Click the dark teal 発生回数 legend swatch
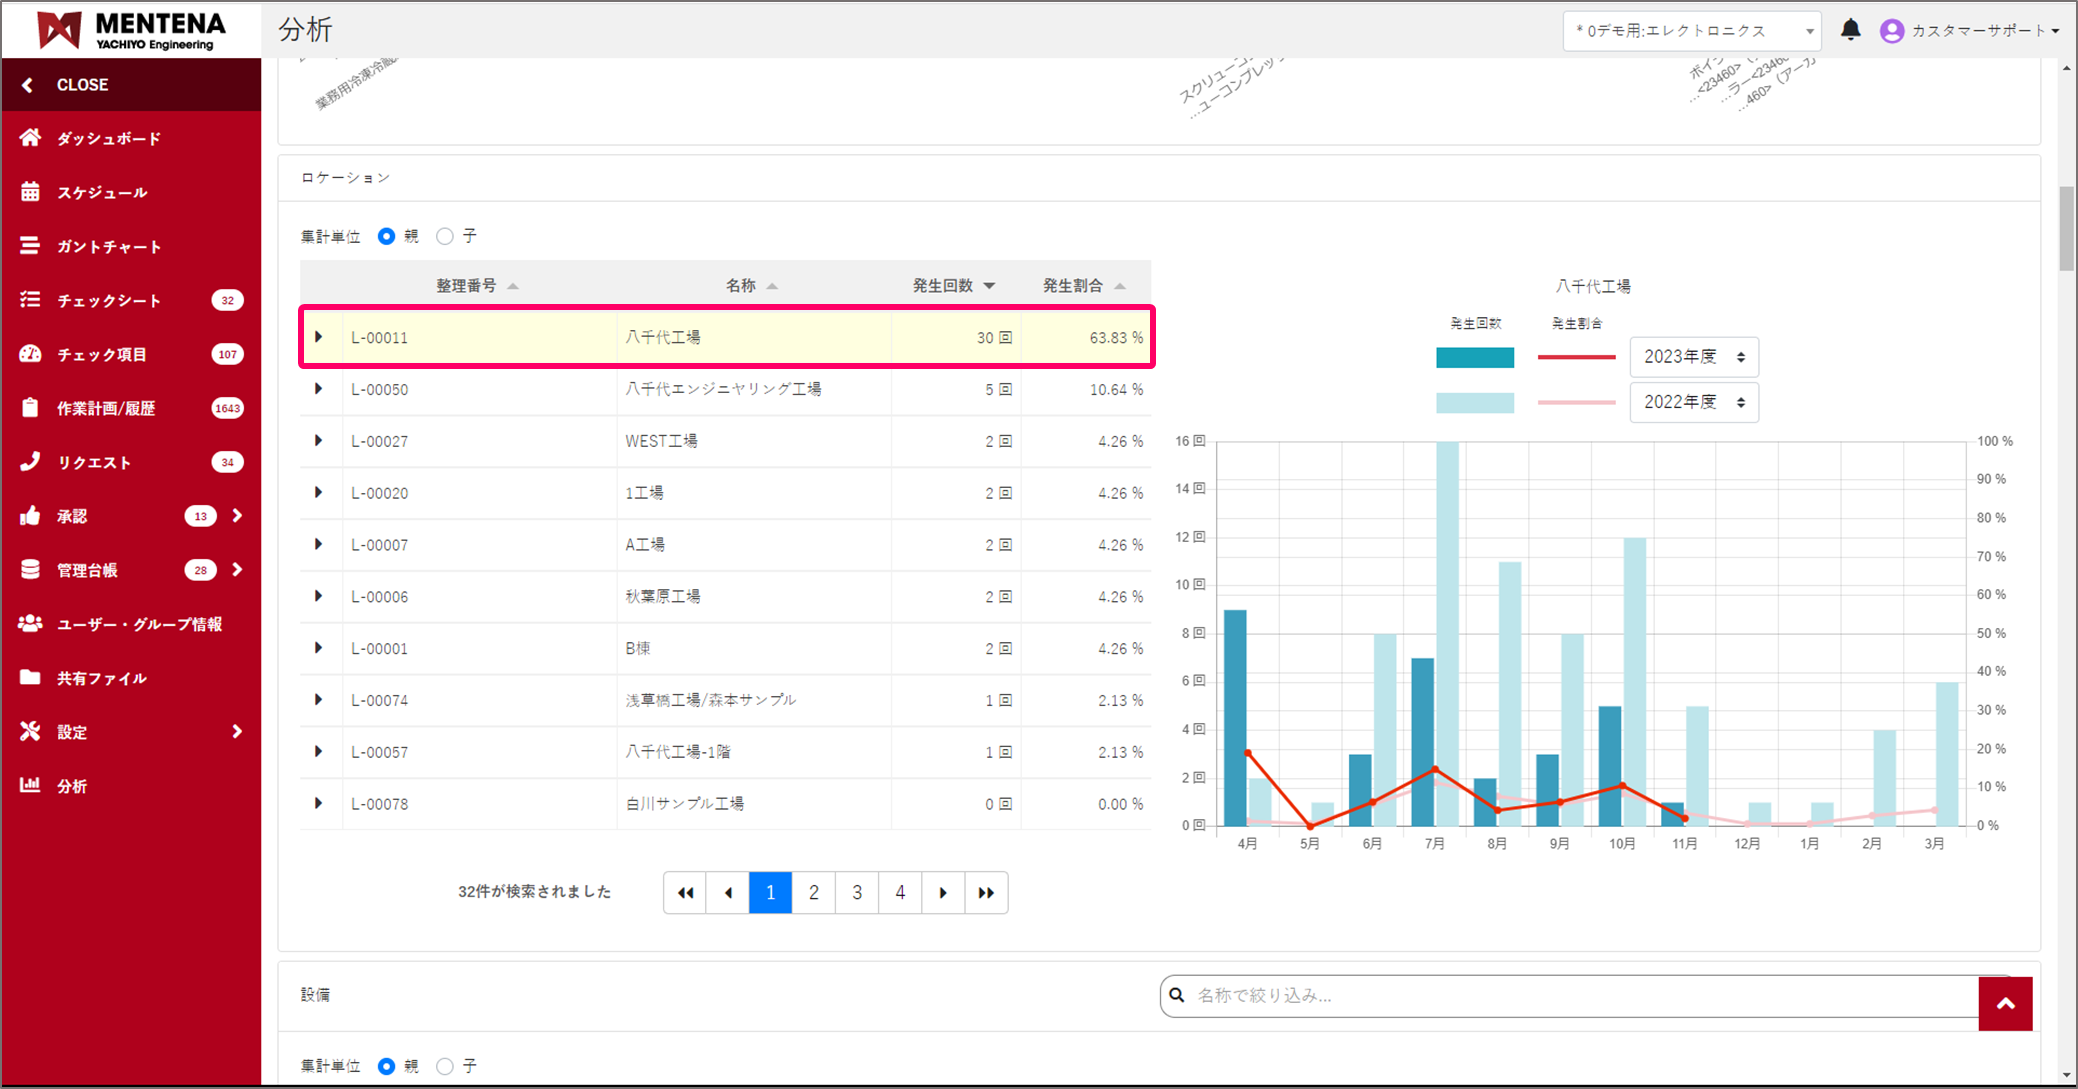The height and width of the screenshot is (1089, 2078). 1475,357
